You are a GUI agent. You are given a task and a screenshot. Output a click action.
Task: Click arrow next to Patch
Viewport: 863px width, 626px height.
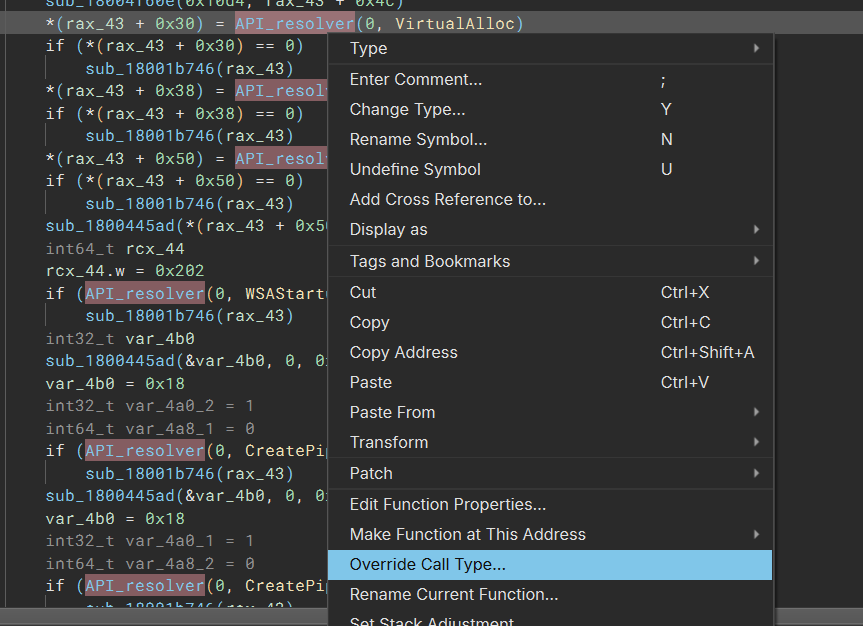click(757, 473)
